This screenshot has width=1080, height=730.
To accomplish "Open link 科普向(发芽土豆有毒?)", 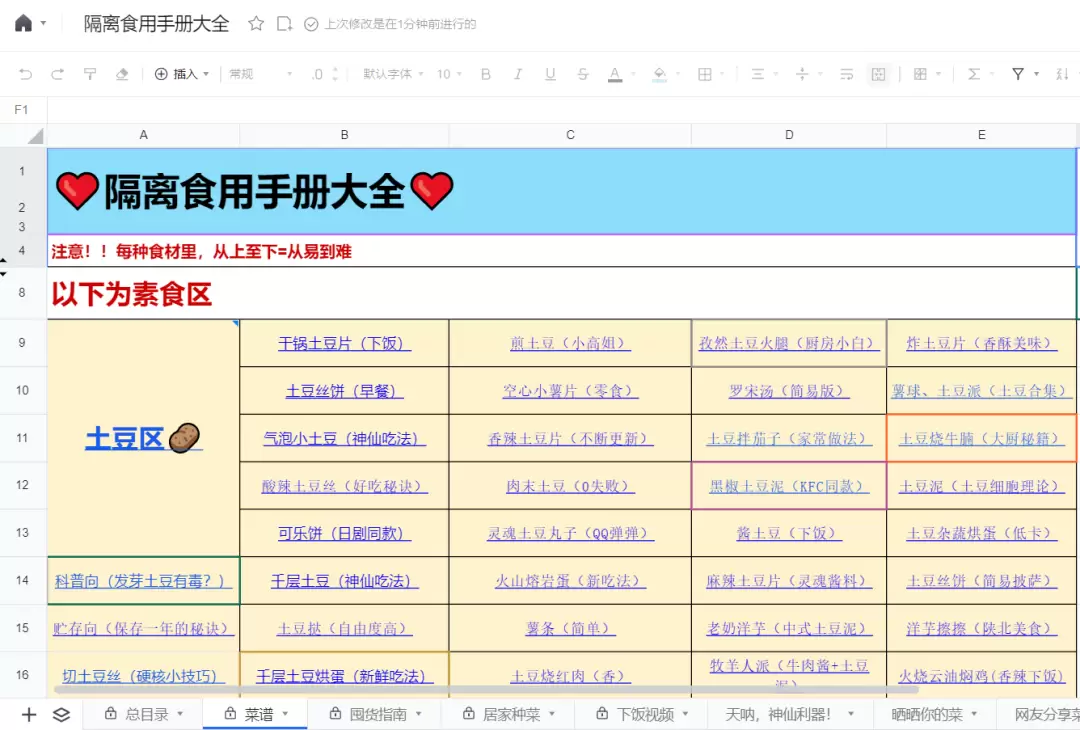I will tap(143, 581).
